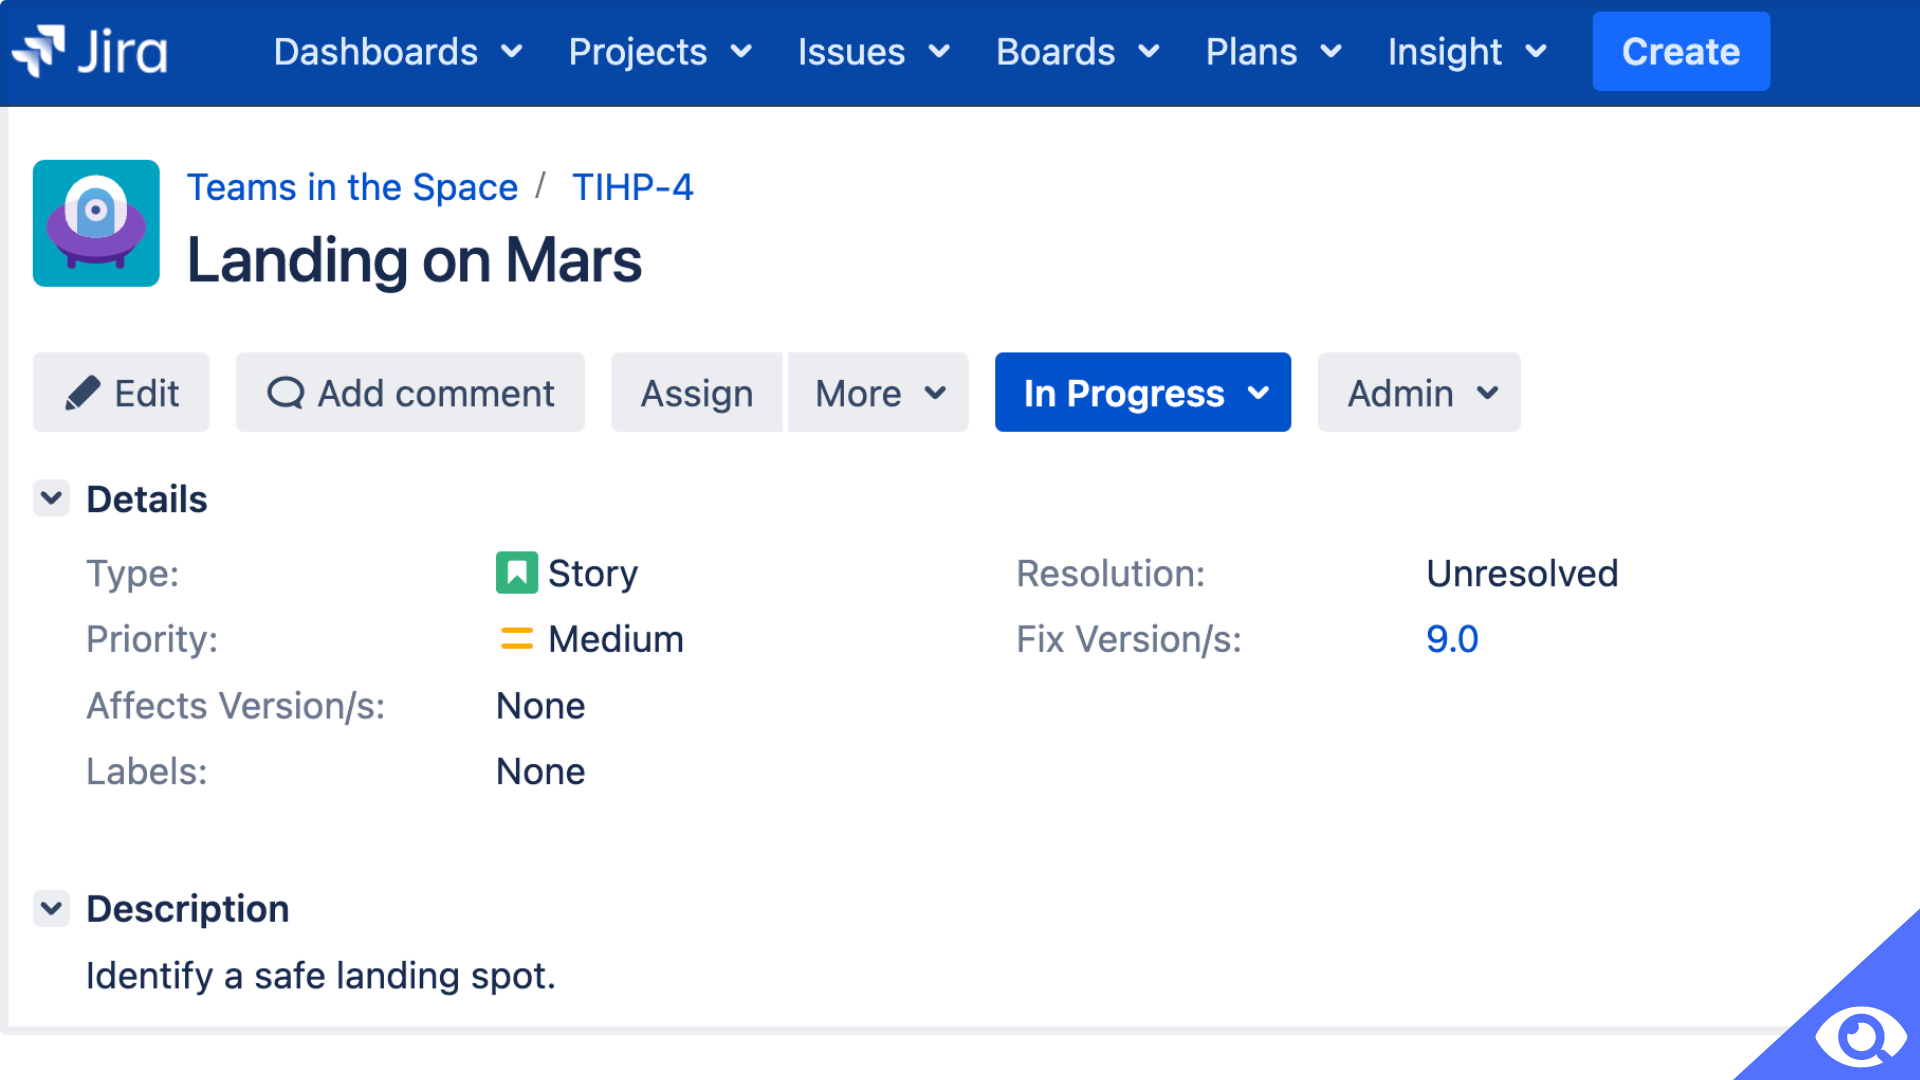Click the Assign button
This screenshot has height=1080, width=1920.
pyautogui.click(x=695, y=392)
